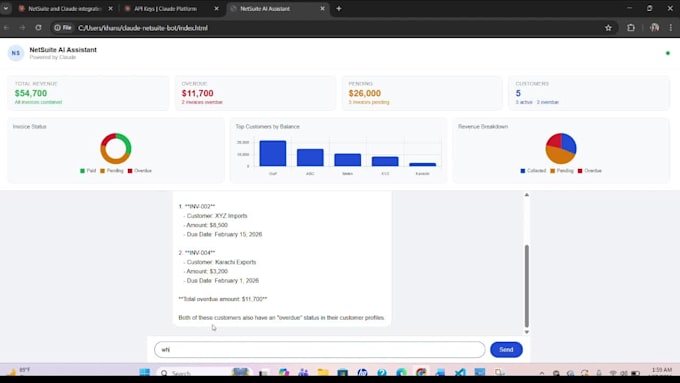
Task: Open the Chrome three-dot menu
Action: [x=670, y=28]
